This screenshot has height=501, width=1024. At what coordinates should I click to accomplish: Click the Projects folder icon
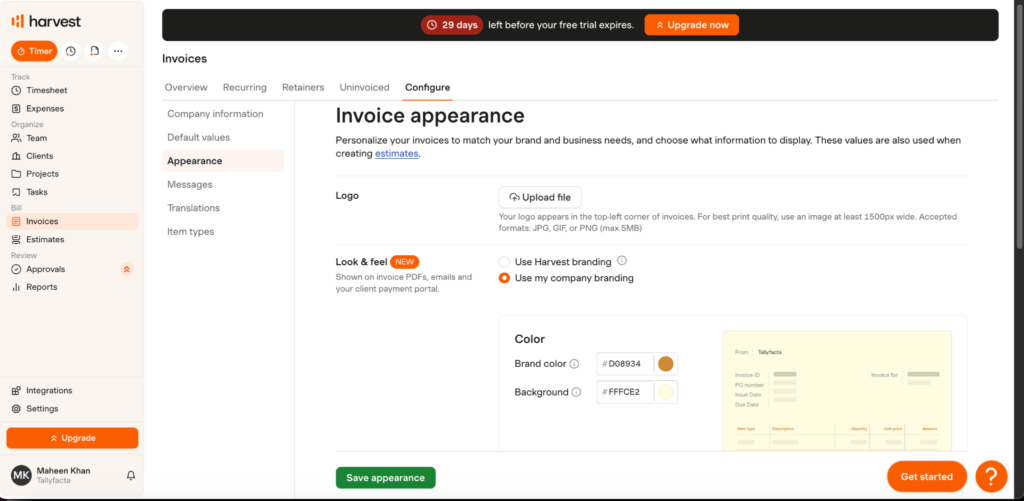point(16,174)
